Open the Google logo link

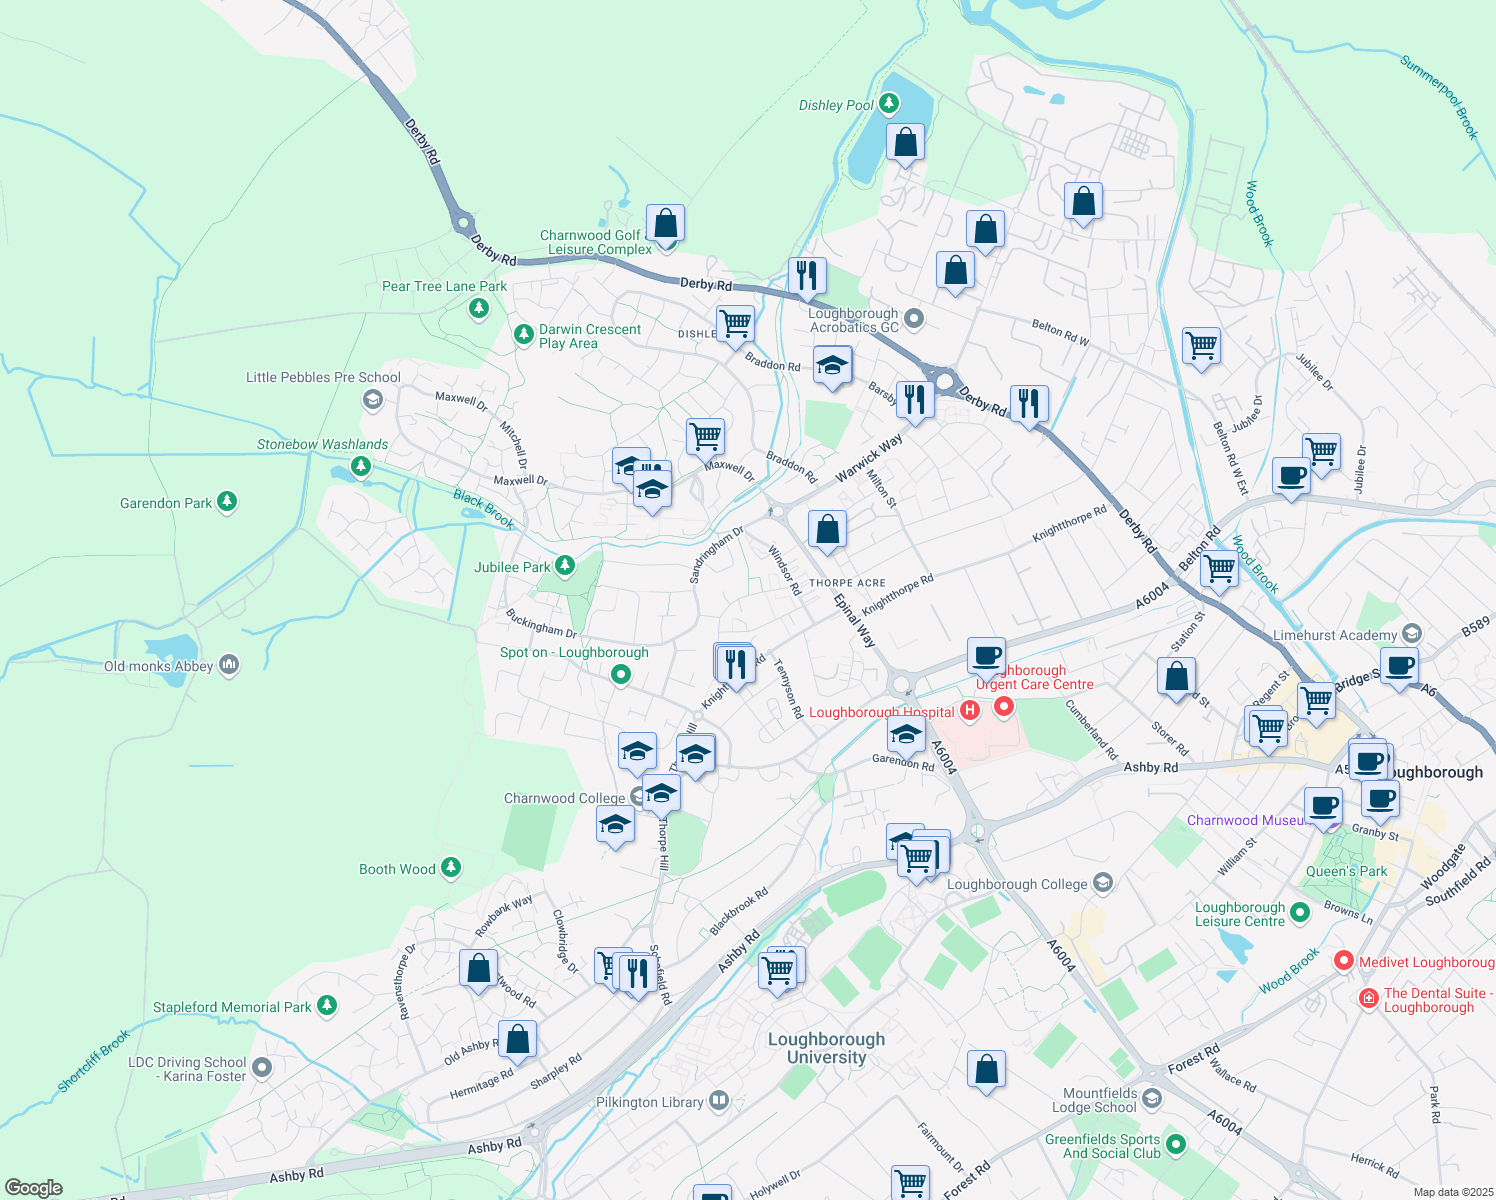pos(33,1188)
